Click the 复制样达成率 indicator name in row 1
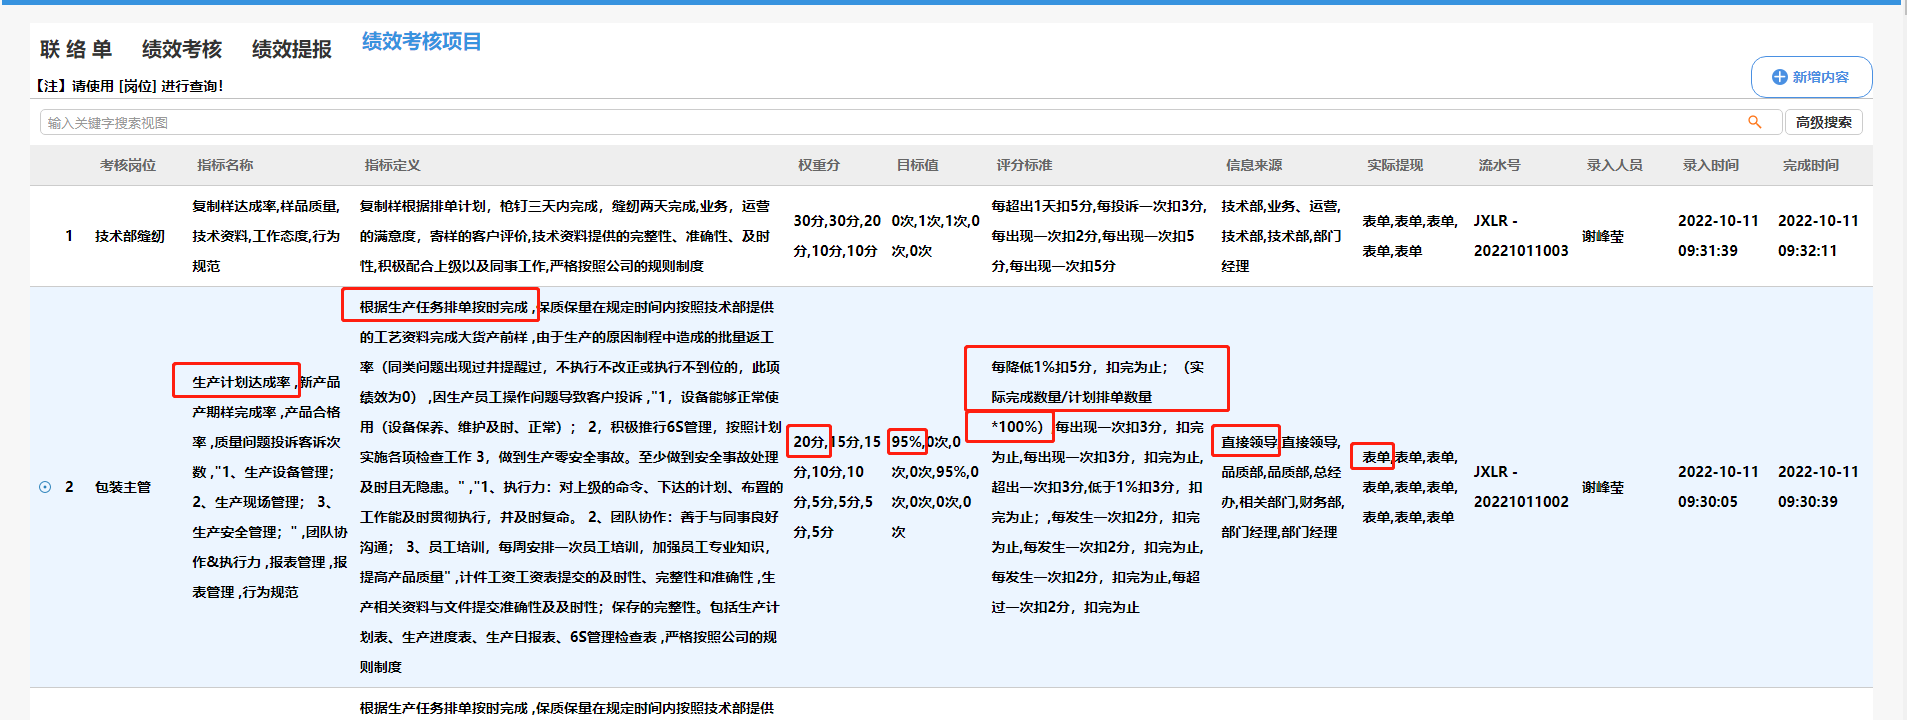1907x720 pixels. 234,206
